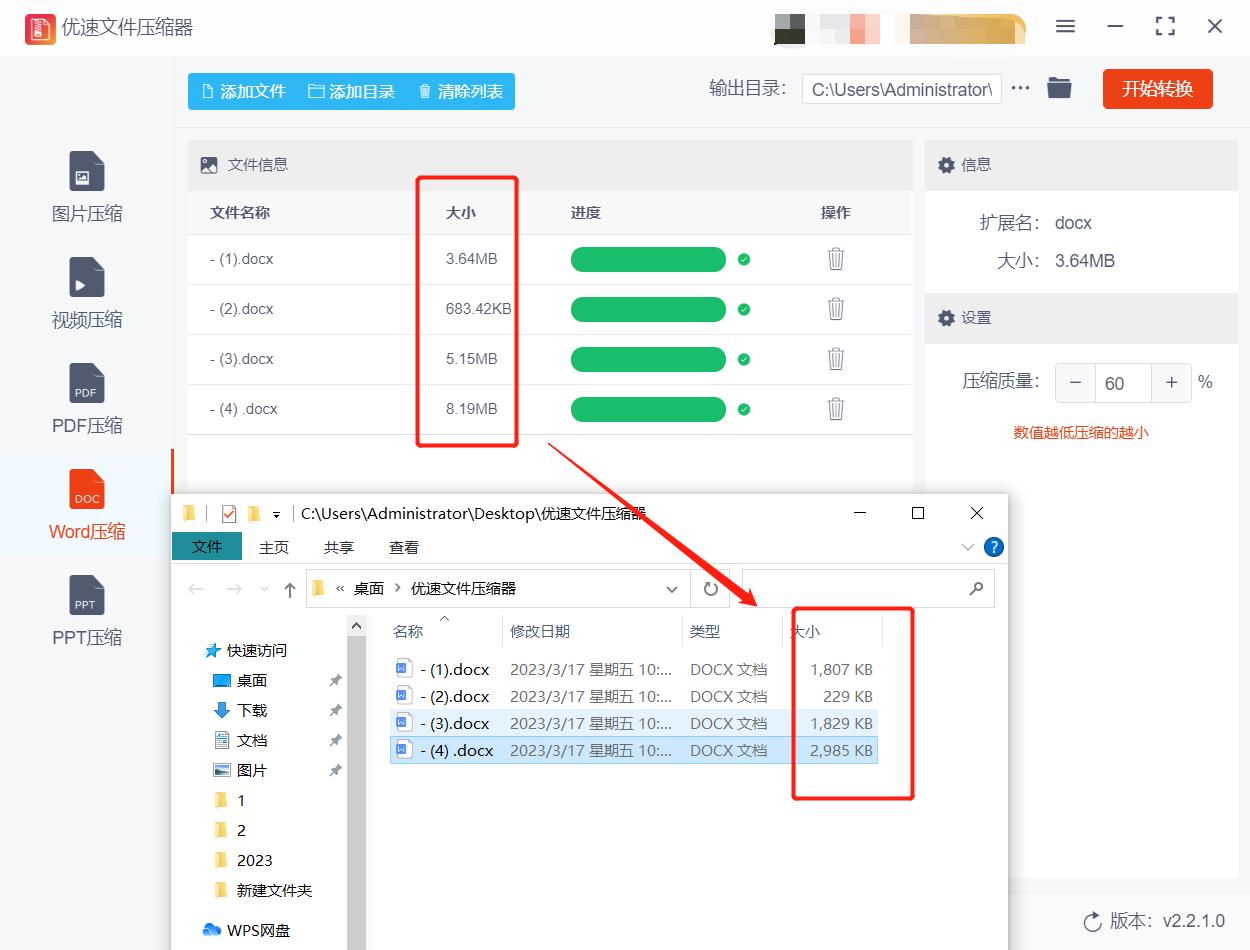1250x950 pixels.
Task: Select the PDF压缩 sidebar icon
Action: click(x=86, y=398)
